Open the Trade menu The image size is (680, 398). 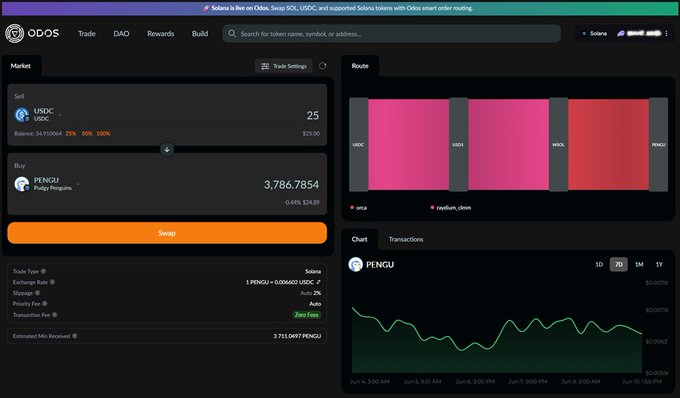[87, 33]
